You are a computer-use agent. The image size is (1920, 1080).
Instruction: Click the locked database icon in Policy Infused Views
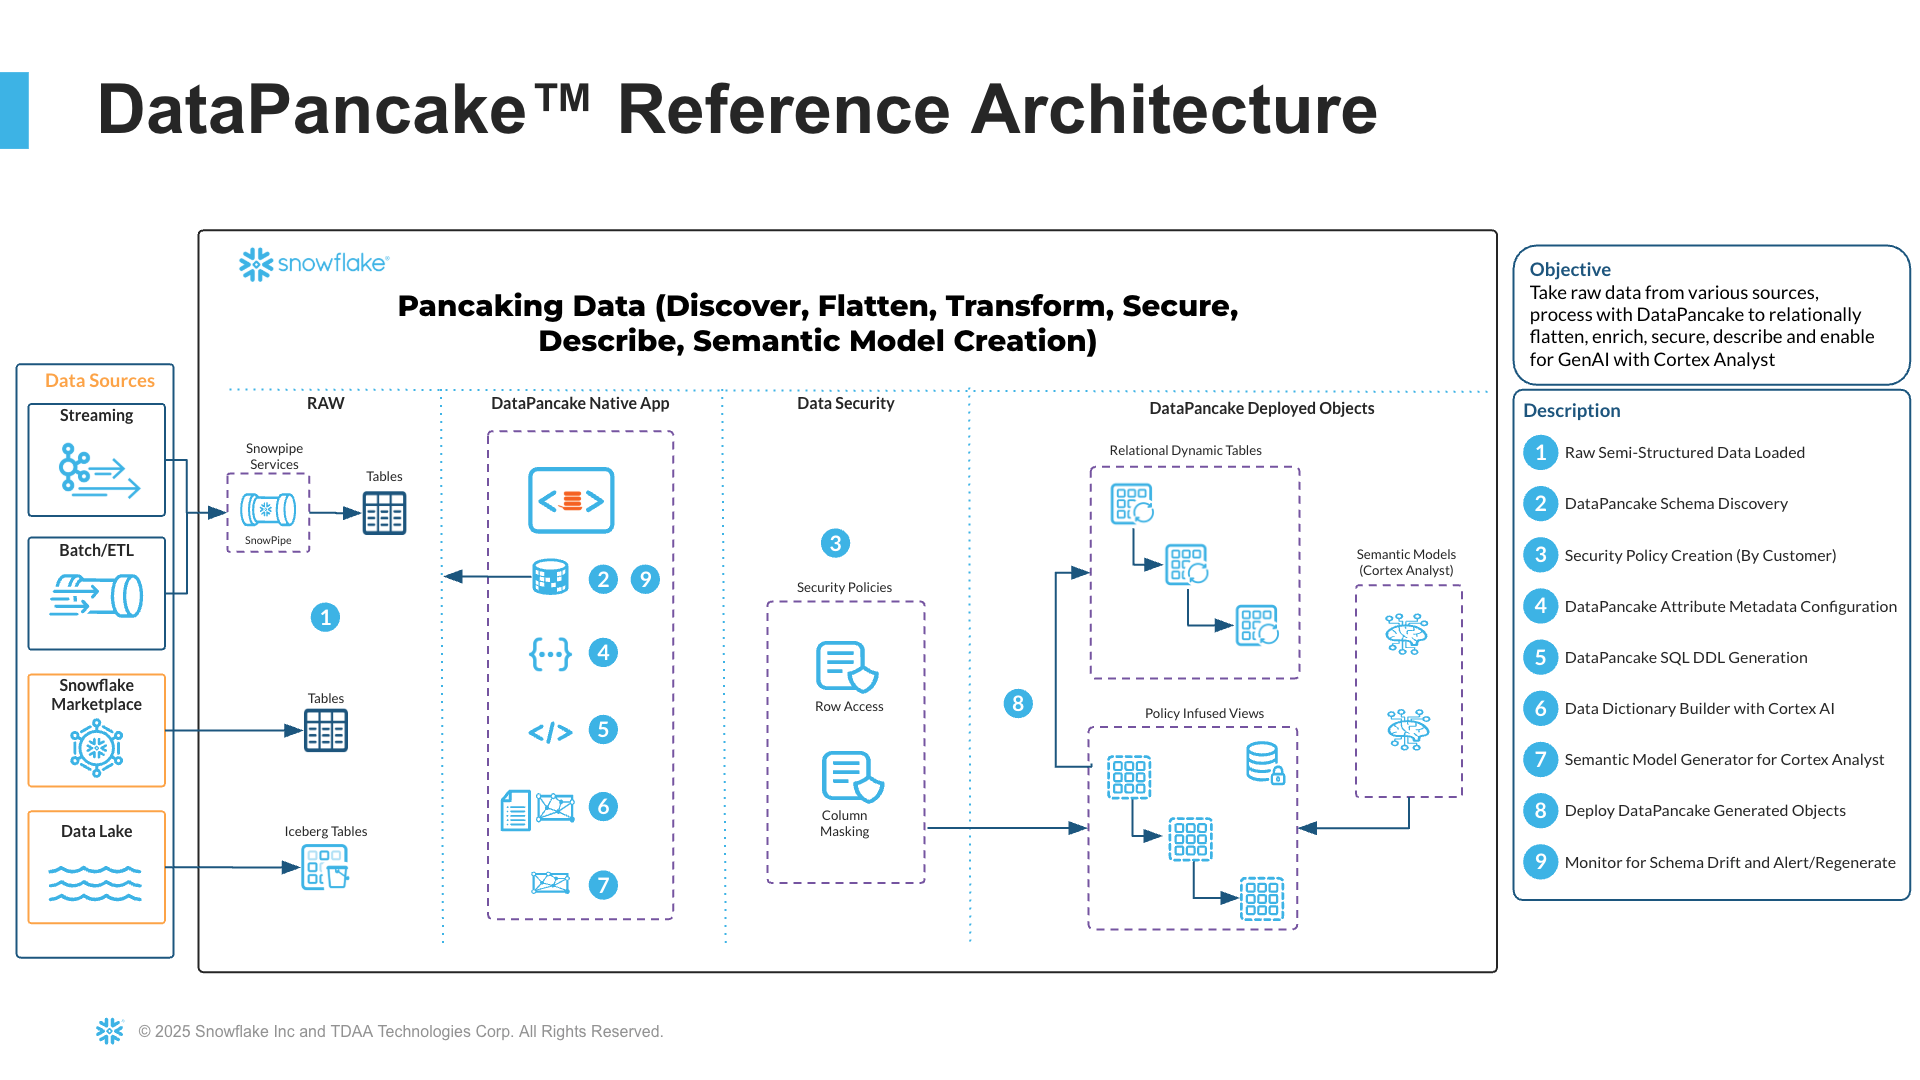(1265, 763)
